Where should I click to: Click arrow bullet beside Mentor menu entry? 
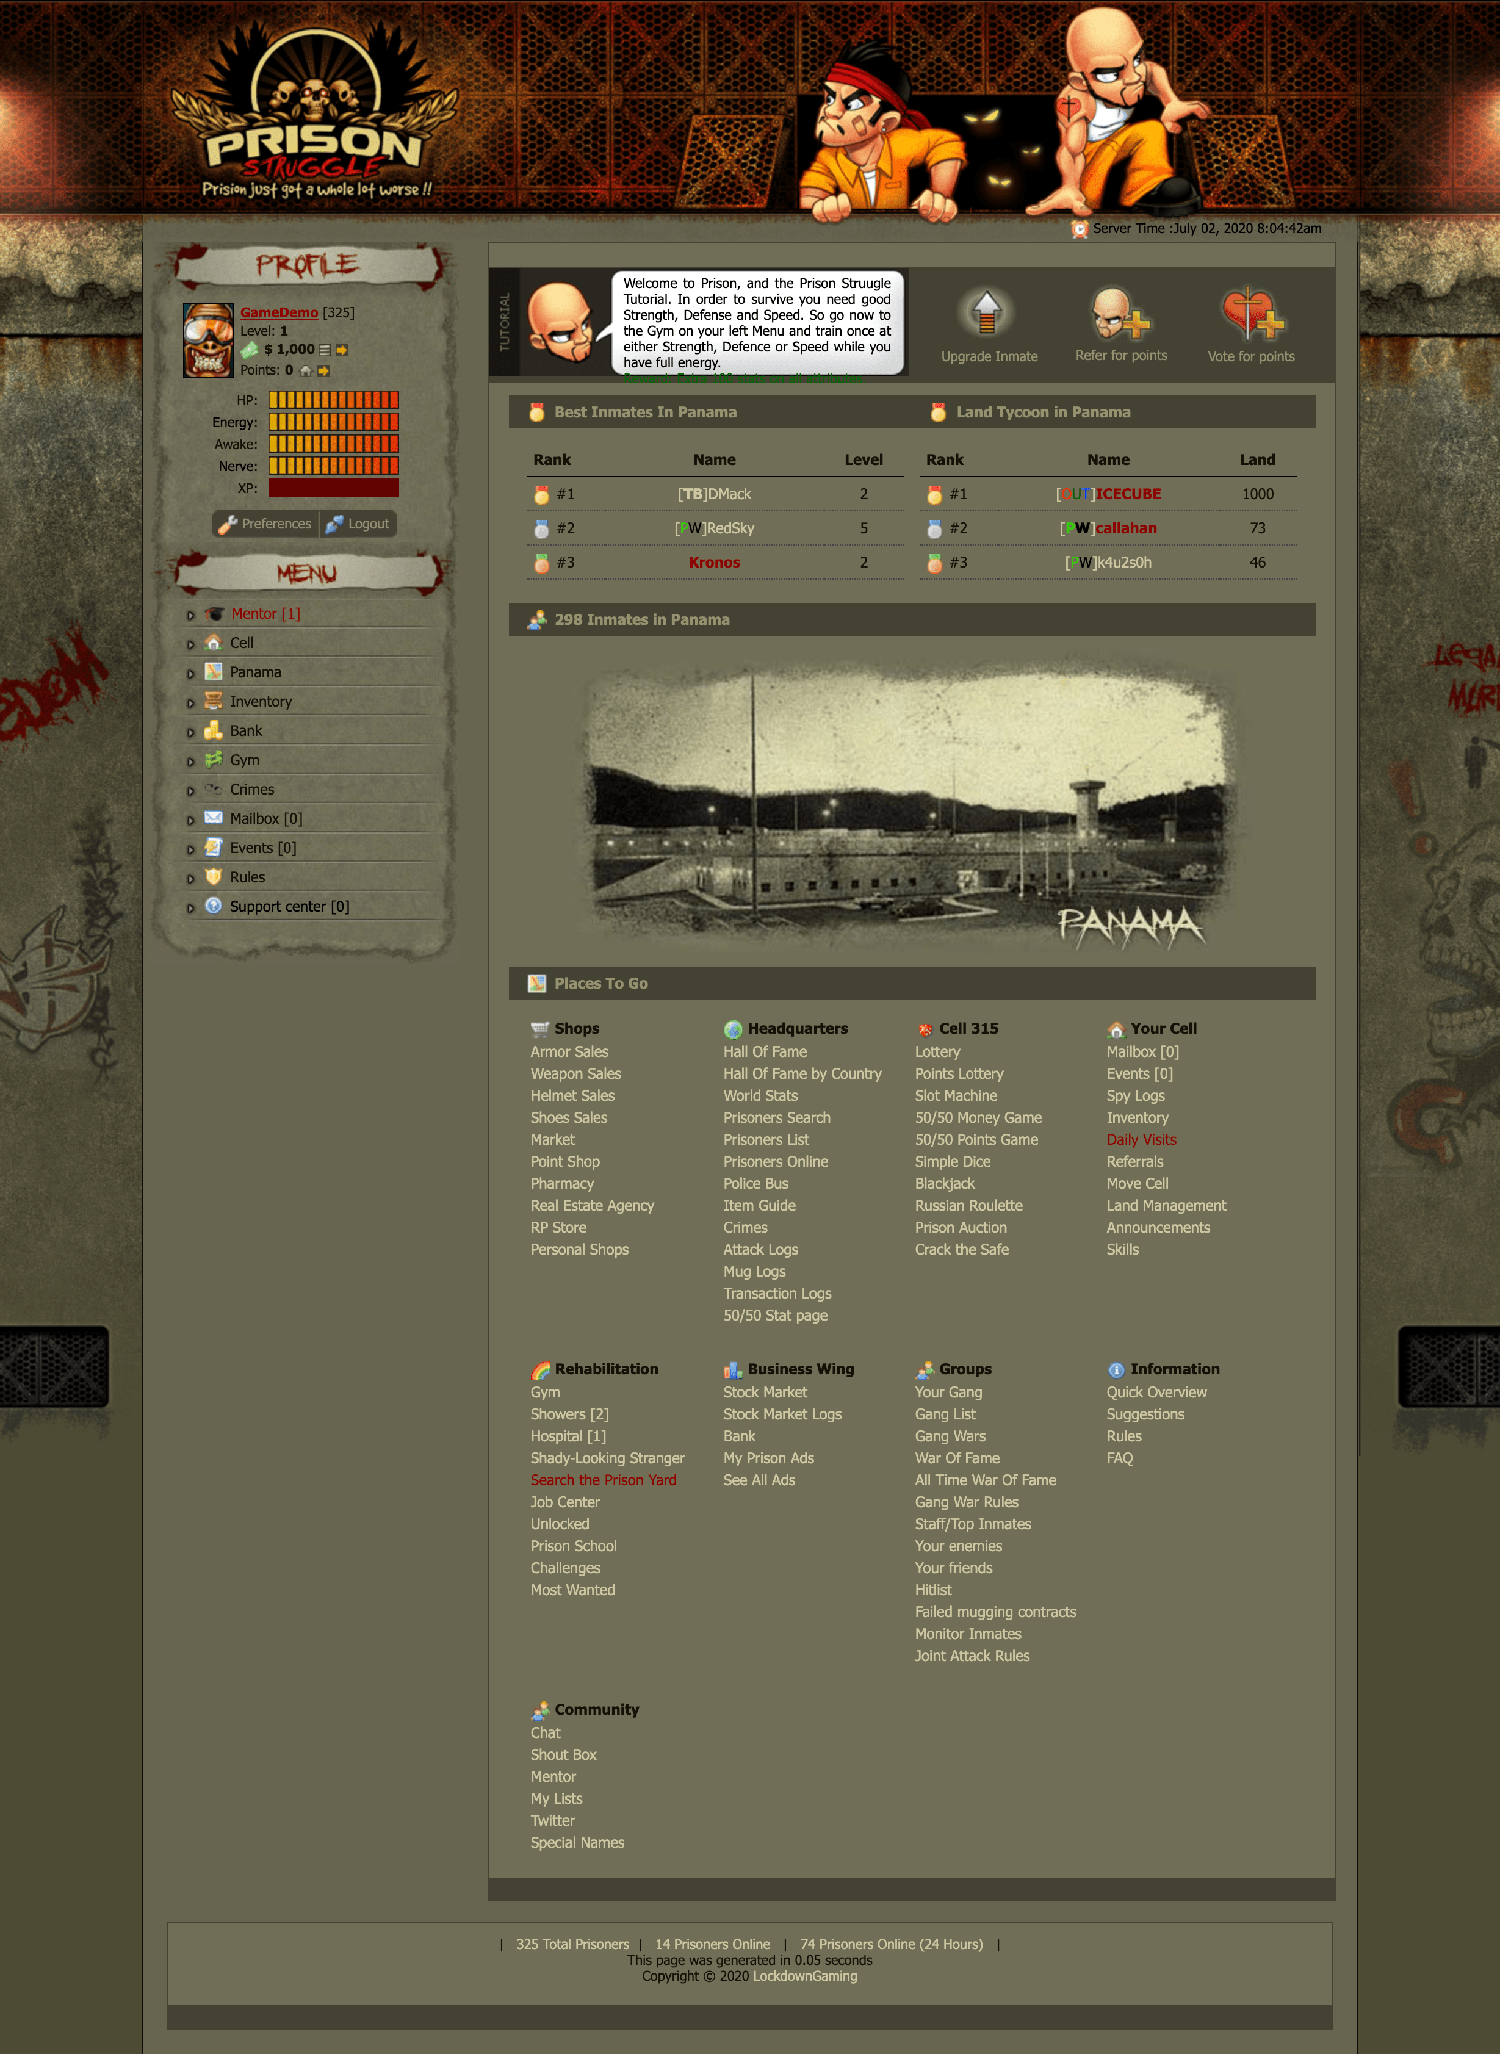[x=190, y=615]
